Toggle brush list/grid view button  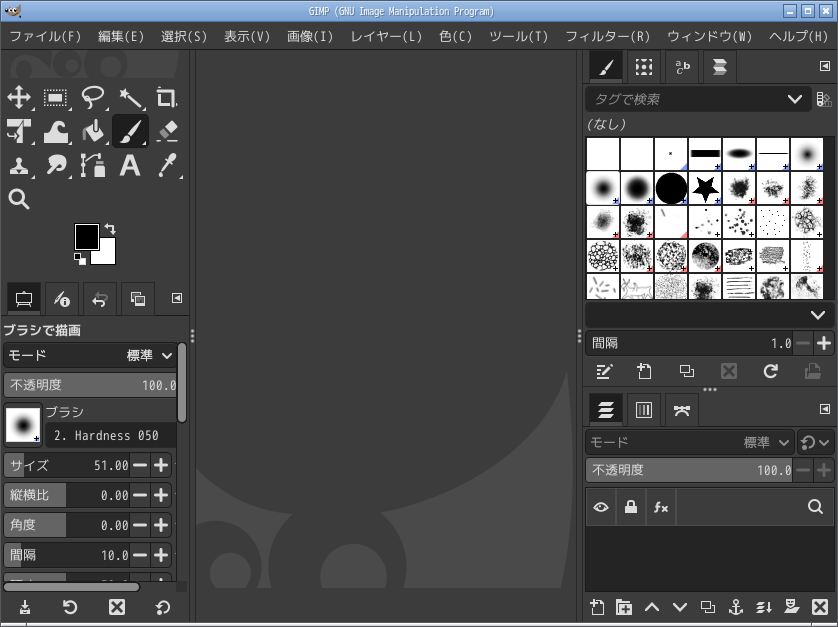824,99
